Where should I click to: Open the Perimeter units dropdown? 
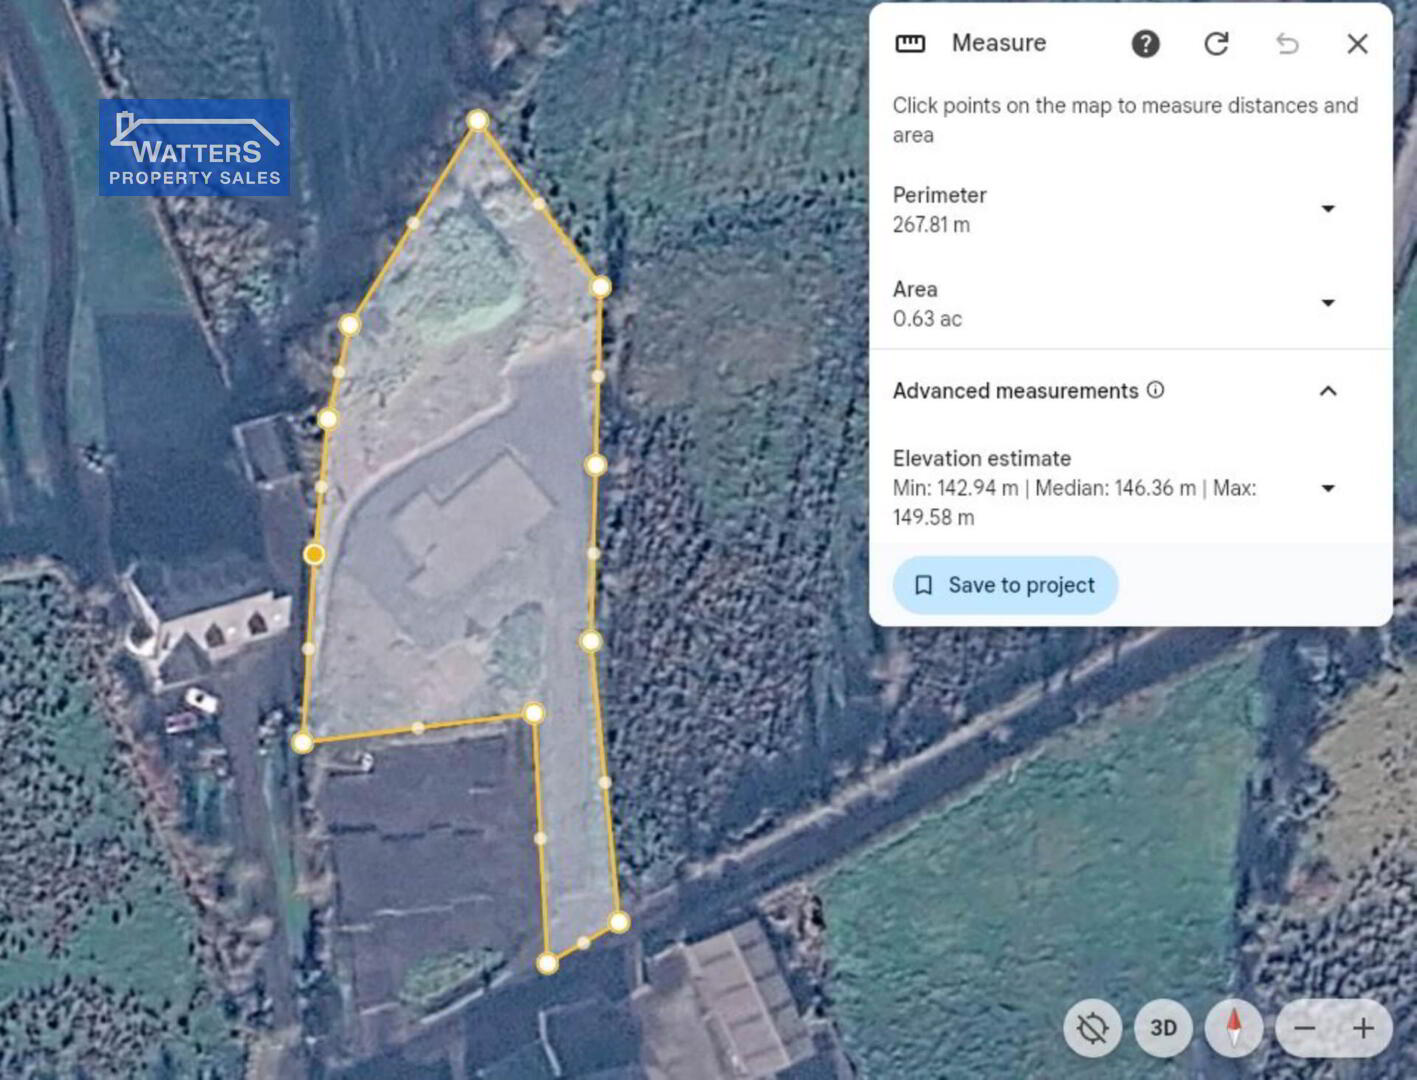click(1328, 209)
